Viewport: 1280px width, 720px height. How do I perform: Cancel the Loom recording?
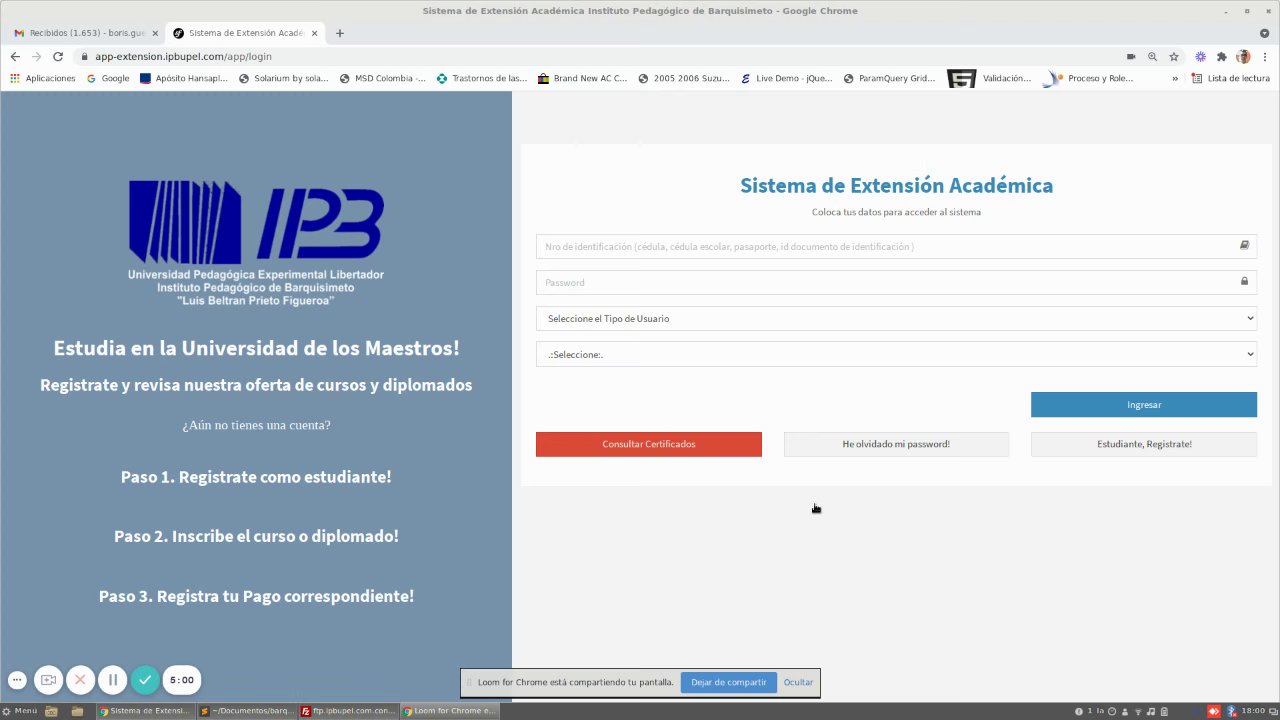[x=81, y=680]
